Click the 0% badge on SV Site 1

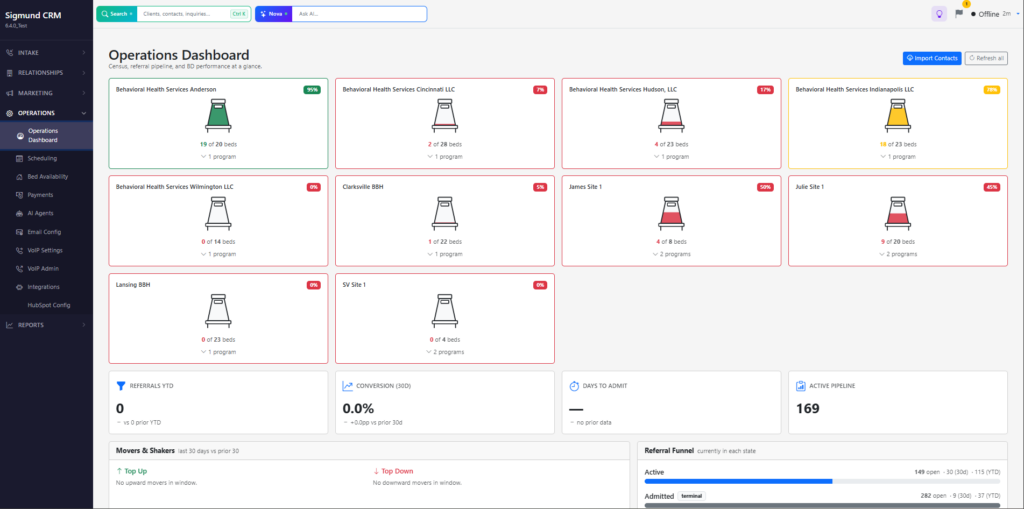[540, 285]
